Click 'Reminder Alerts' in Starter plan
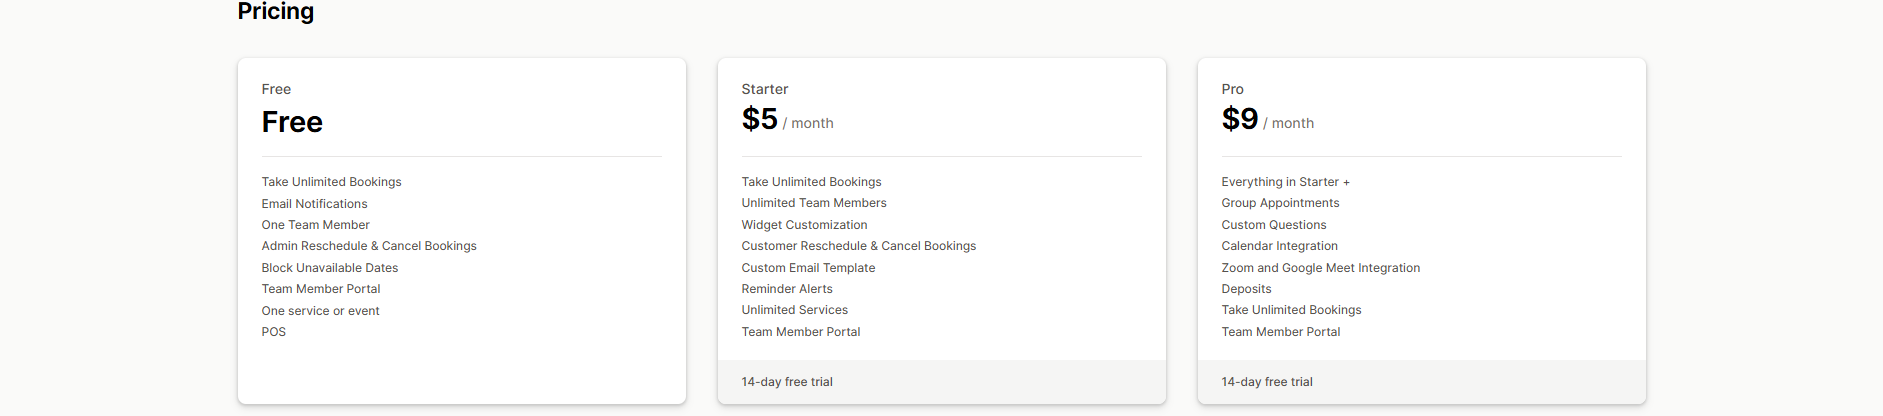 pos(786,289)
